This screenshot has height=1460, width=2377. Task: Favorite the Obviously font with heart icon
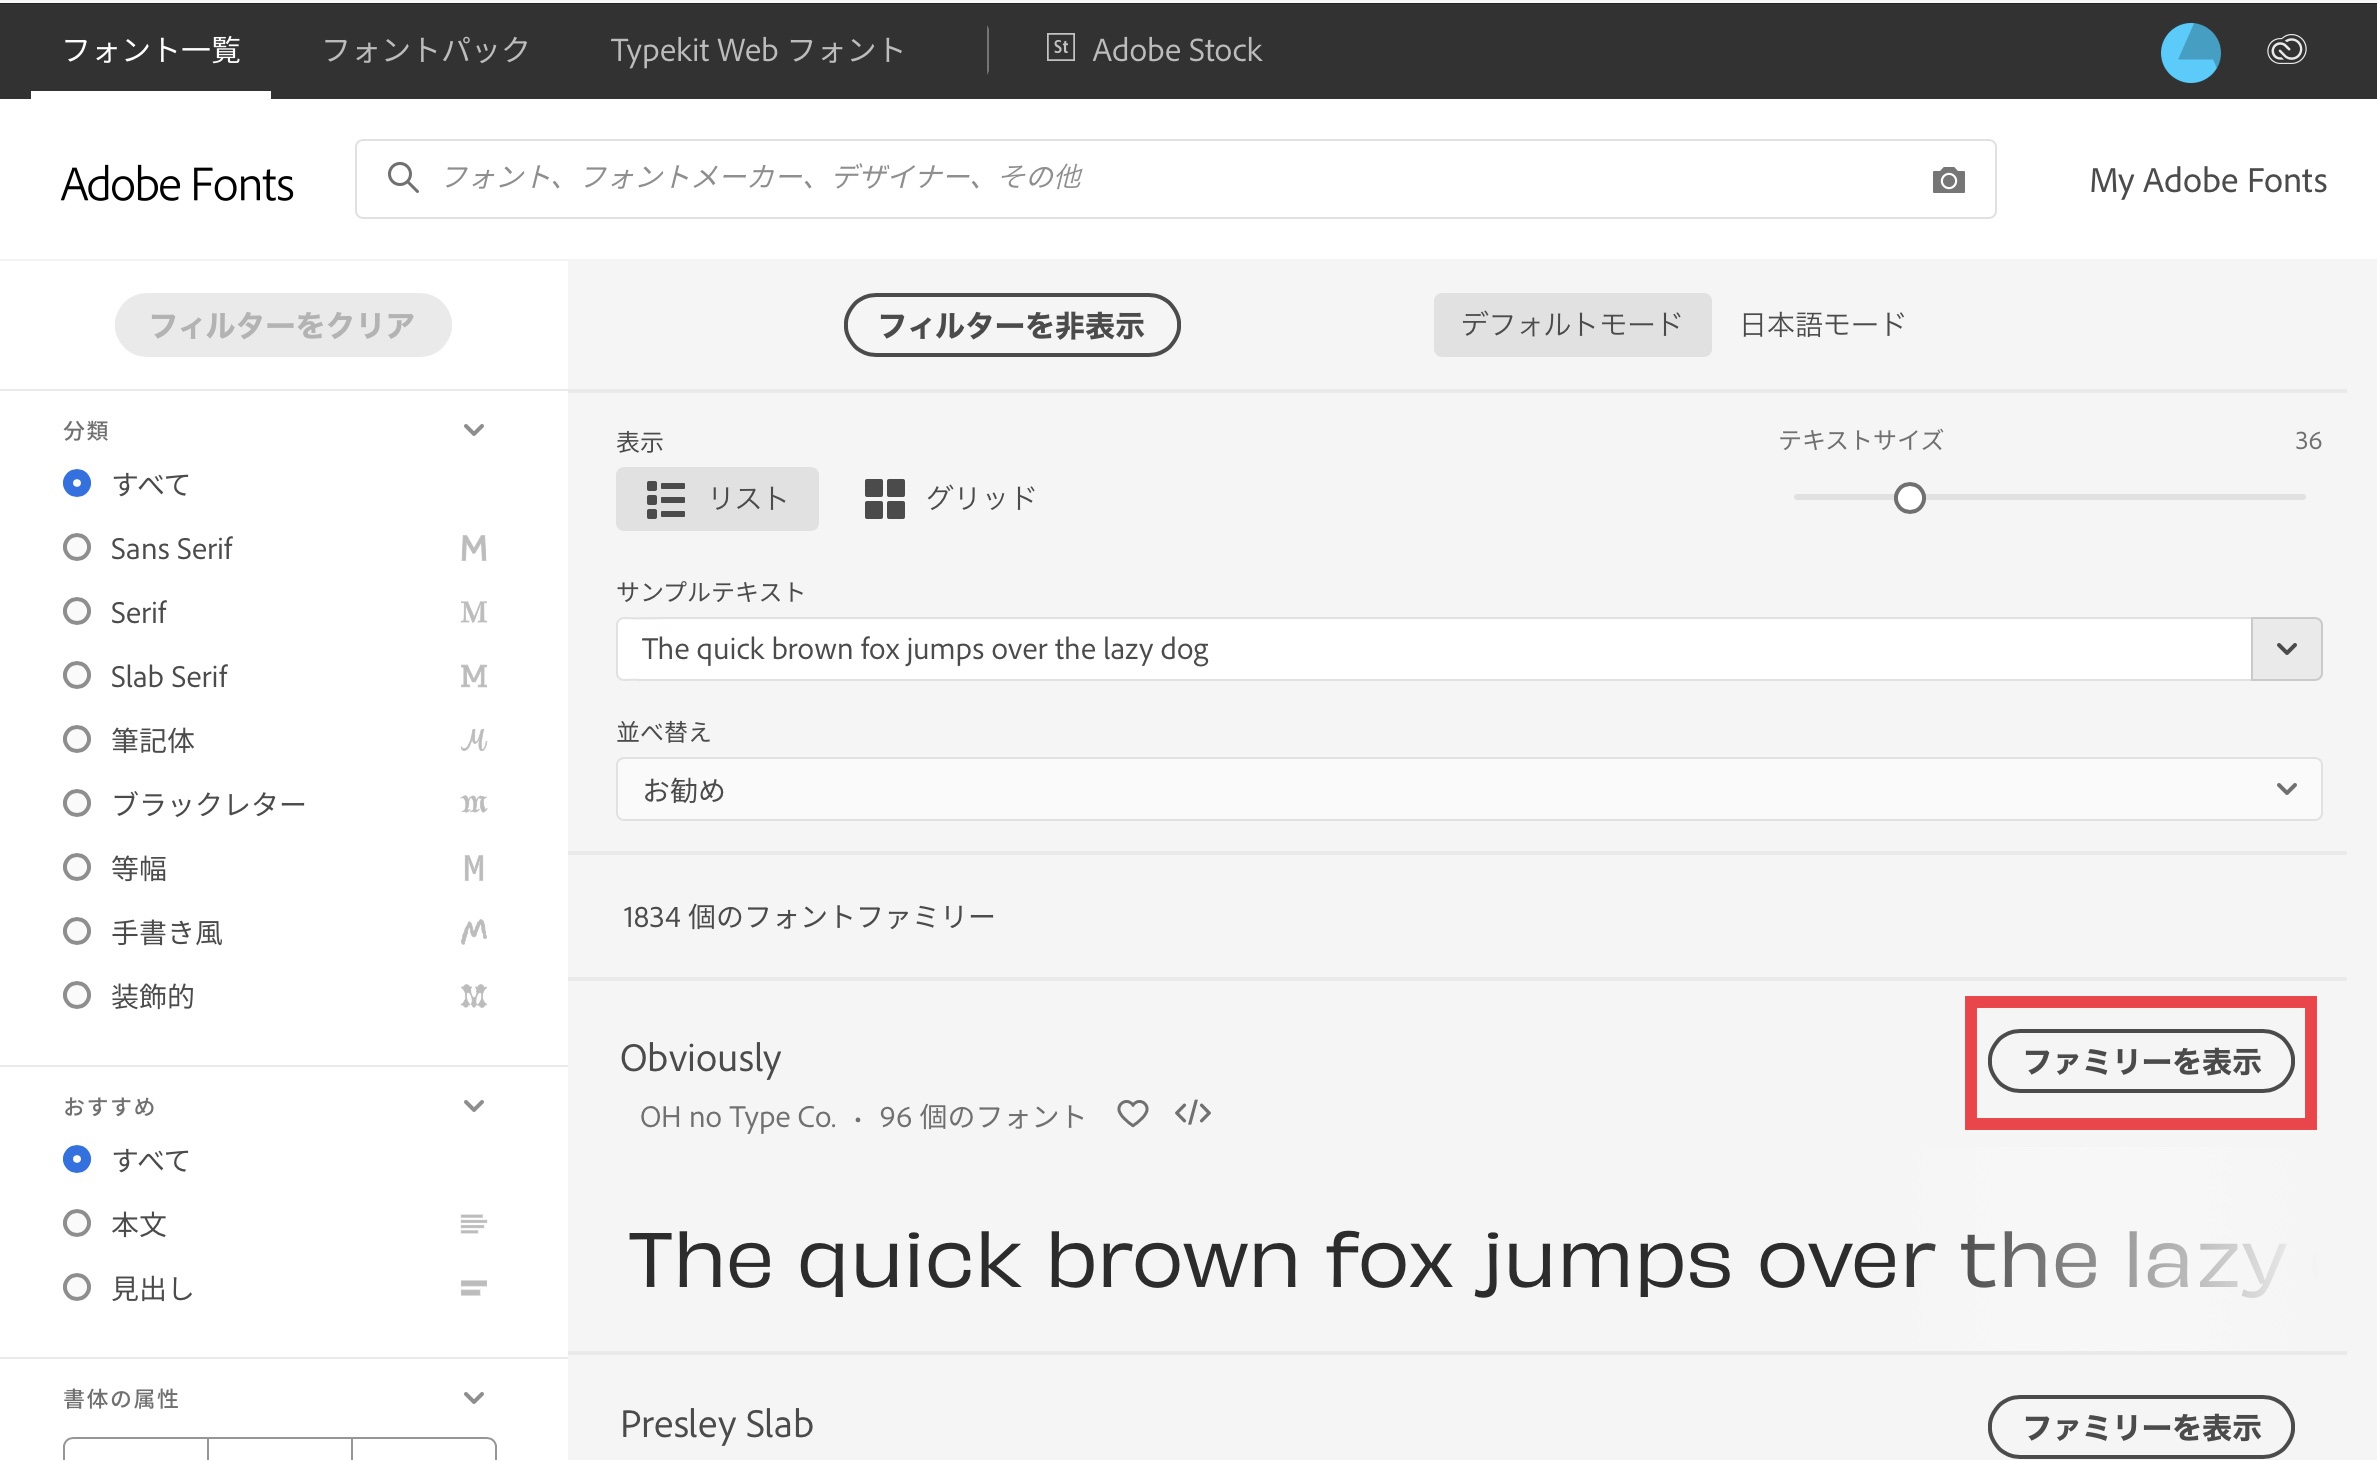point(1132,1113)
